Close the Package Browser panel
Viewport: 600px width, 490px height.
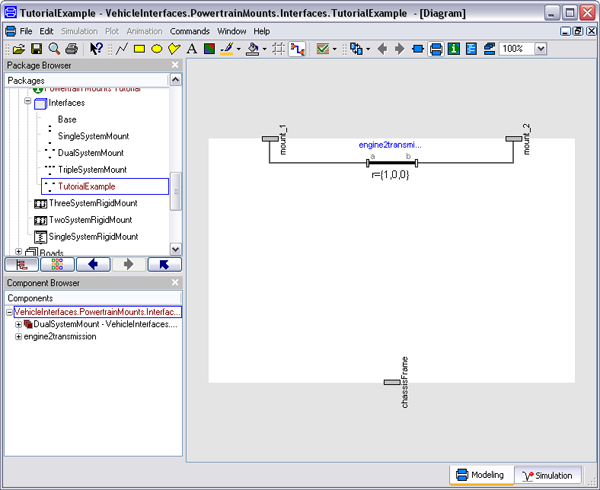pyautogui.click(x=175, y=65)
